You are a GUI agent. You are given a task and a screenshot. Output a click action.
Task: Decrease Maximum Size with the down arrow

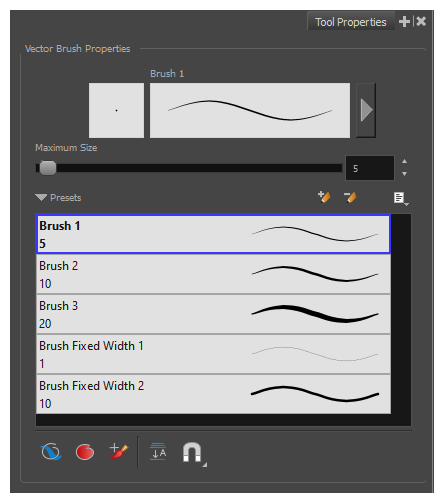click(x=404, y=174)
